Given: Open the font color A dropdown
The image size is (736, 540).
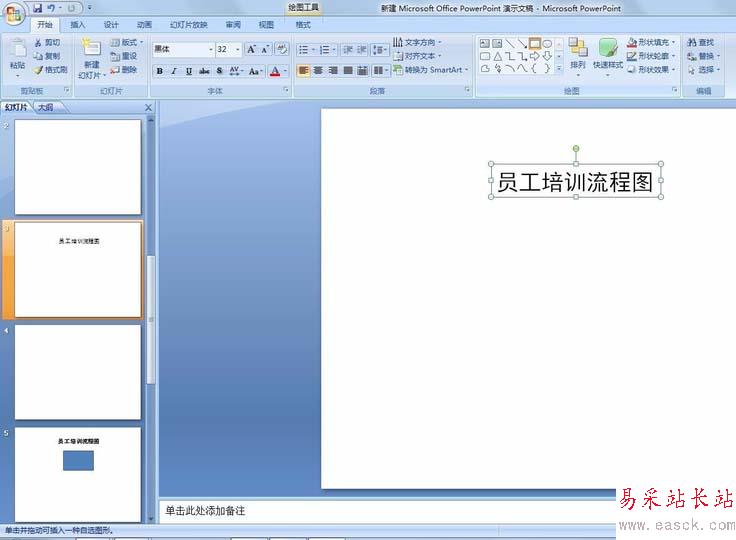Looking at the screenshot, I should tap(285, 71).
